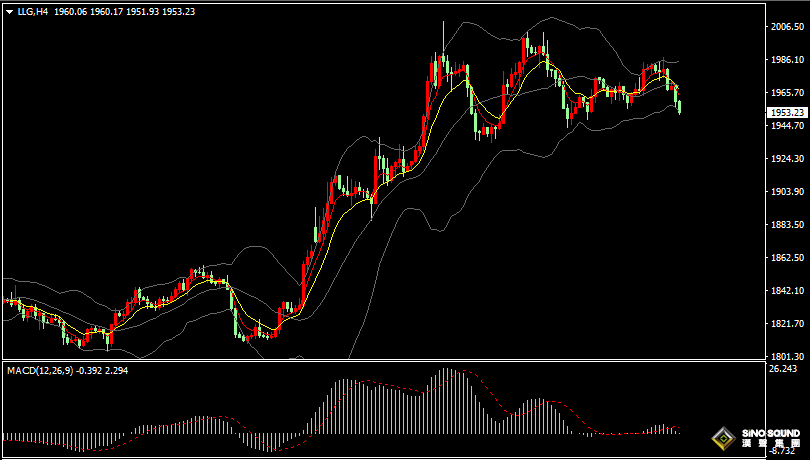Viewport: 810px width, 460px height.
Task: Click the SINO SOUND brand text
Action: tap(769, 433)
